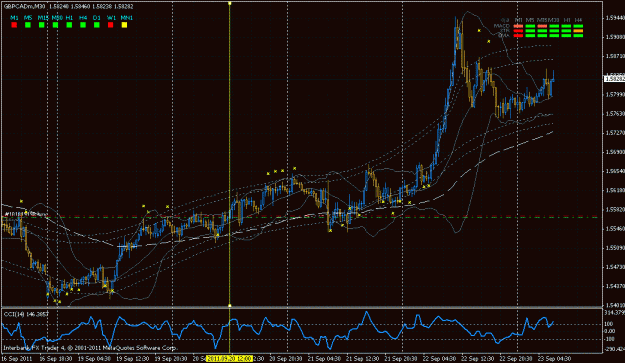Click the yellow MN1 timeframe indicator square
Image resolution: width=625 pixels, height=363 pixels.
pos(124,25)
